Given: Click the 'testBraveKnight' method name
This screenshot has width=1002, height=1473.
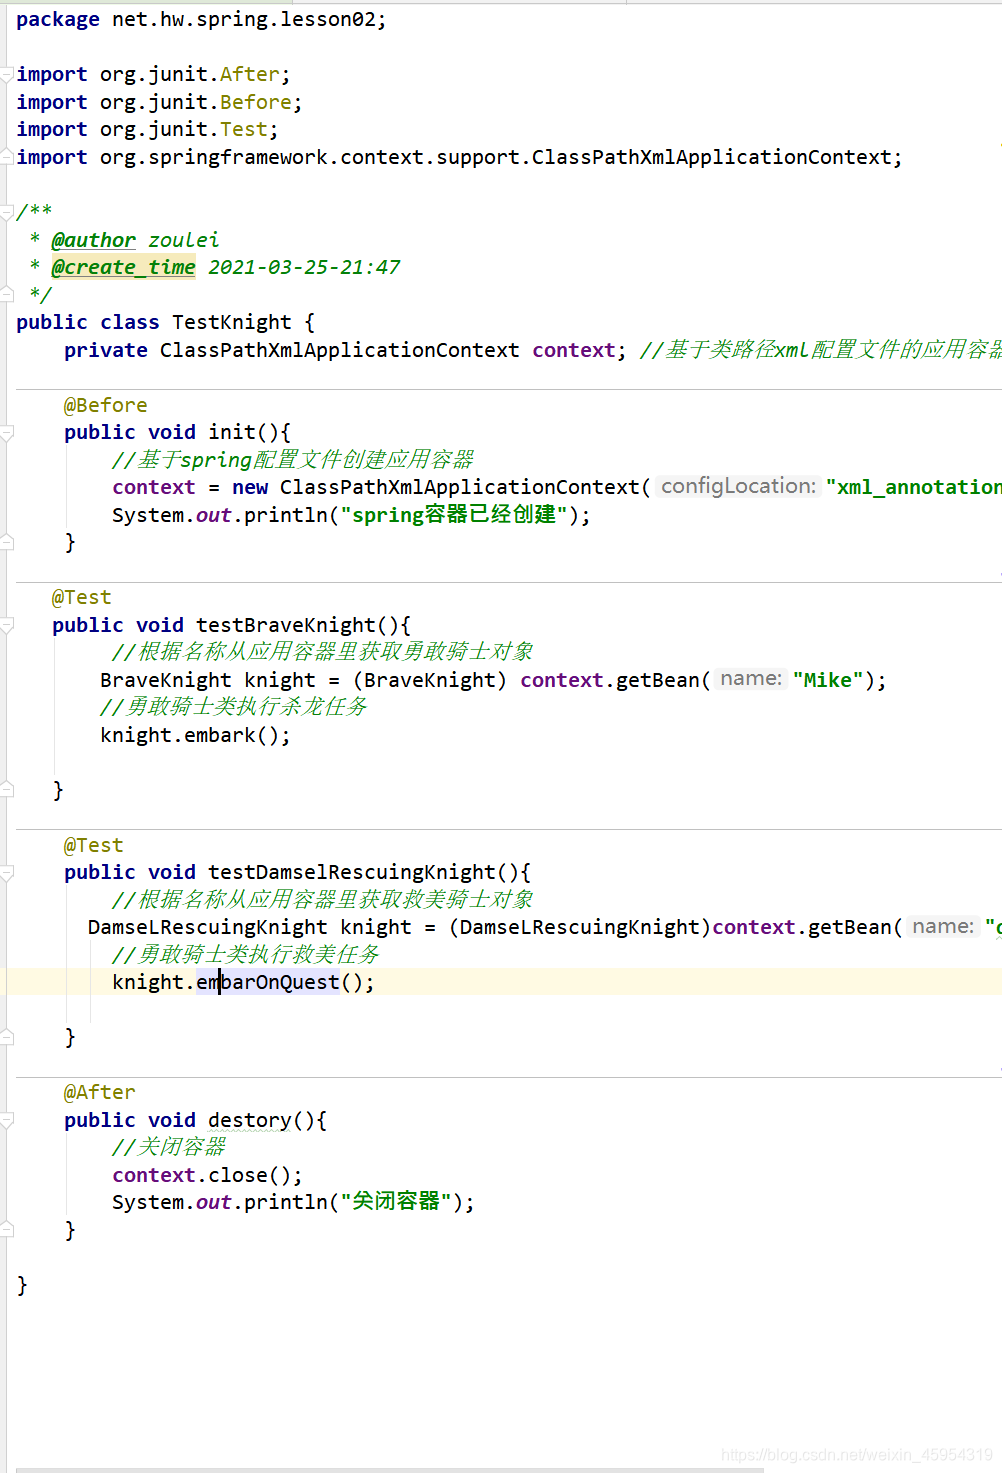Looking at the screenshot, I should [286, 625].
